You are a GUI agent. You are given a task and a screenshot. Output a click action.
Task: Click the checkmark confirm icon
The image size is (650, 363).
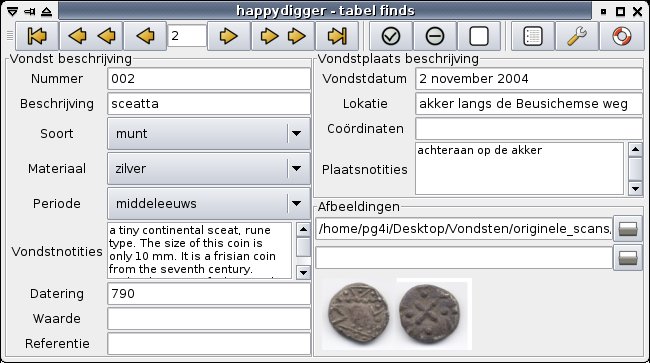[x=390, y=36]
